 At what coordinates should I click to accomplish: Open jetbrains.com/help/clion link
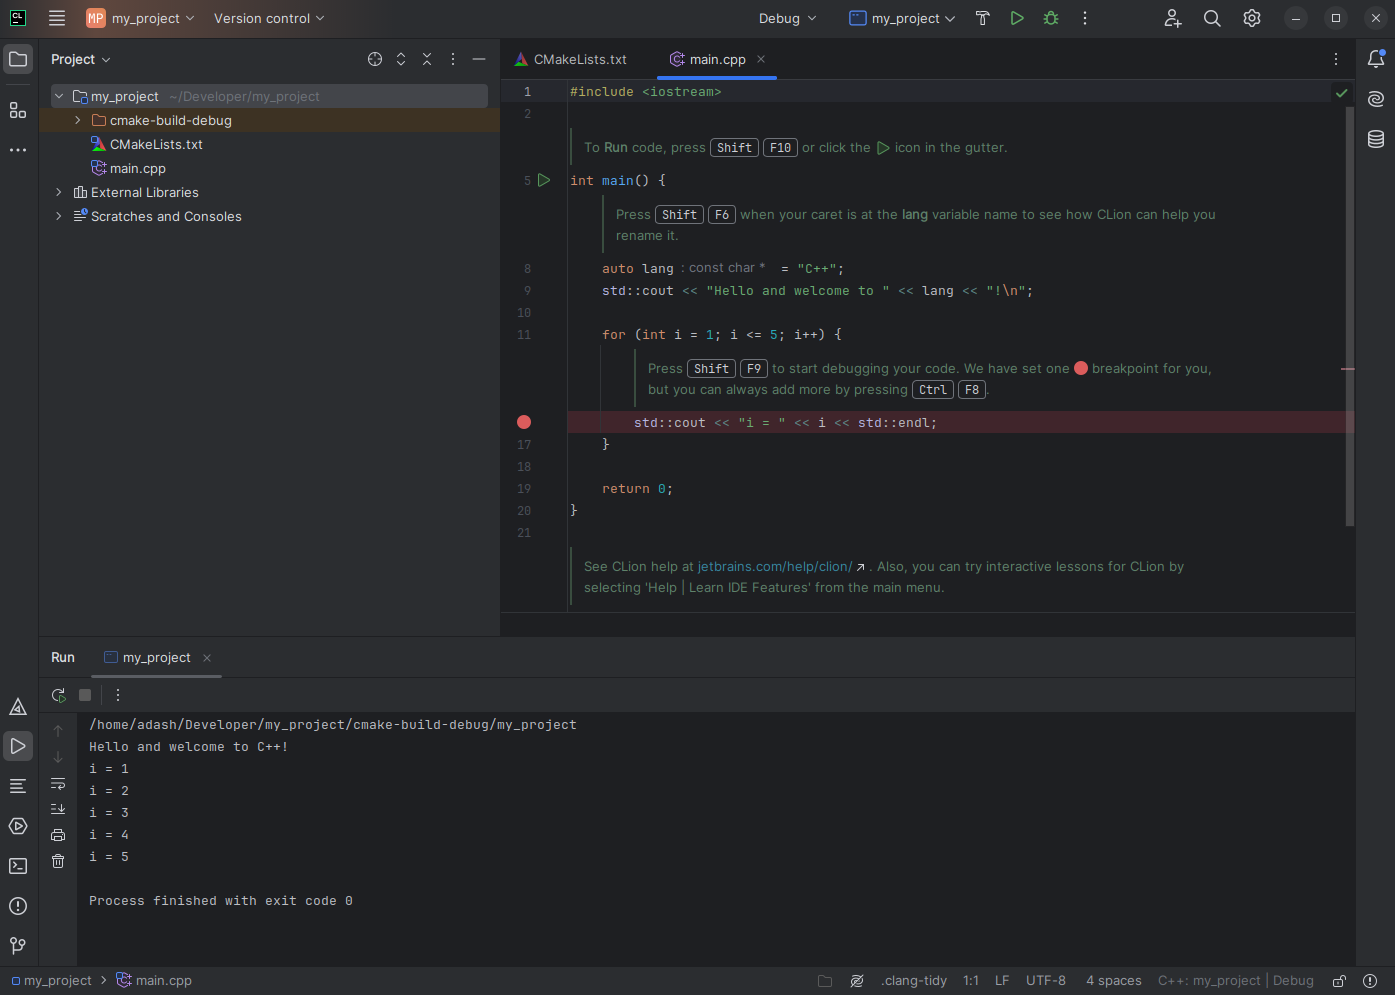(775, 566)
